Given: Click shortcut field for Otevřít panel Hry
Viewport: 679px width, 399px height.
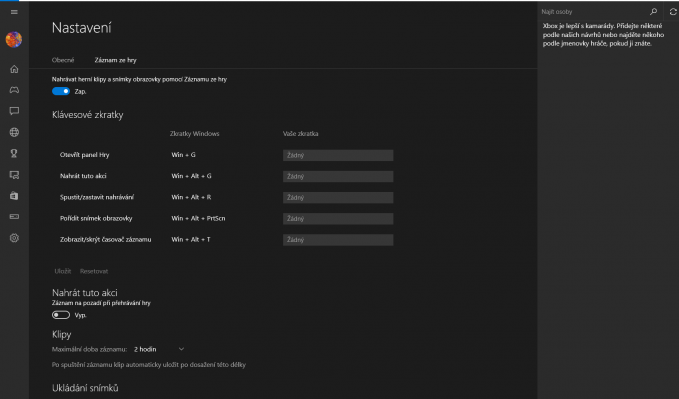Looking at the screenshot, I should pos(338,155).
